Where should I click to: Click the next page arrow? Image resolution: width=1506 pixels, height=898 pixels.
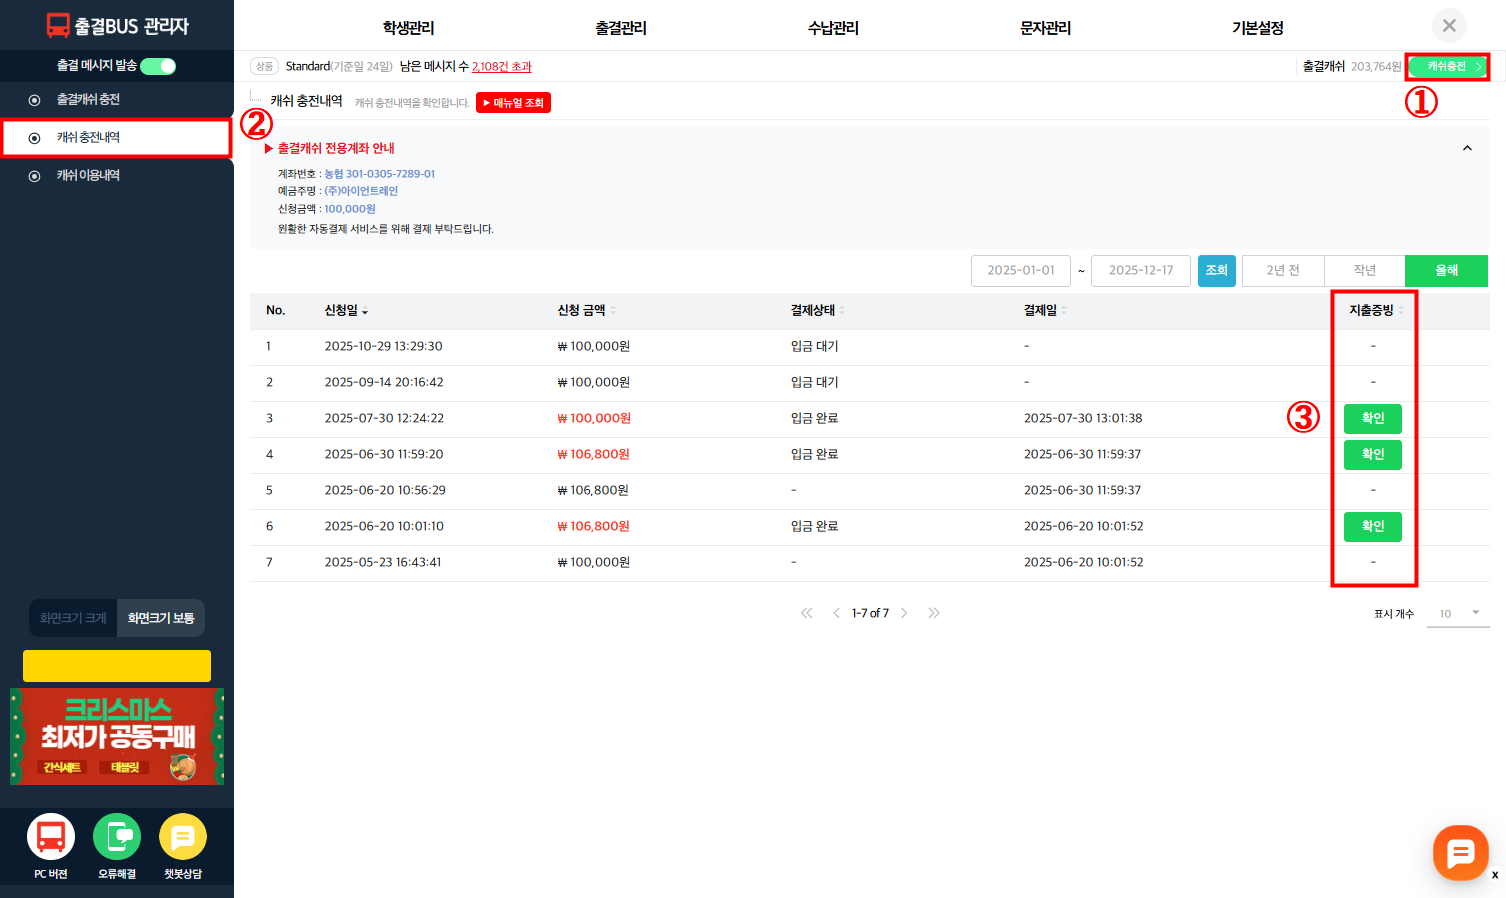(904, 613)
